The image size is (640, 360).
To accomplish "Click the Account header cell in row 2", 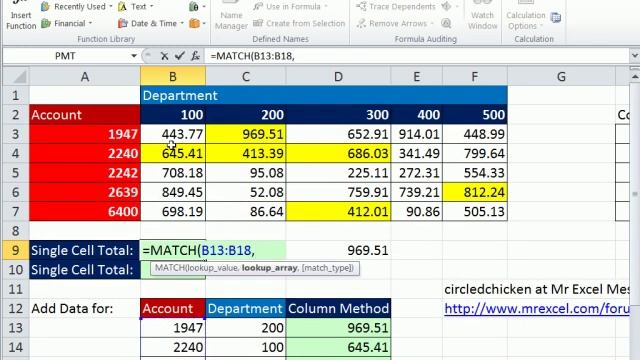I will [x=84, y=115].
